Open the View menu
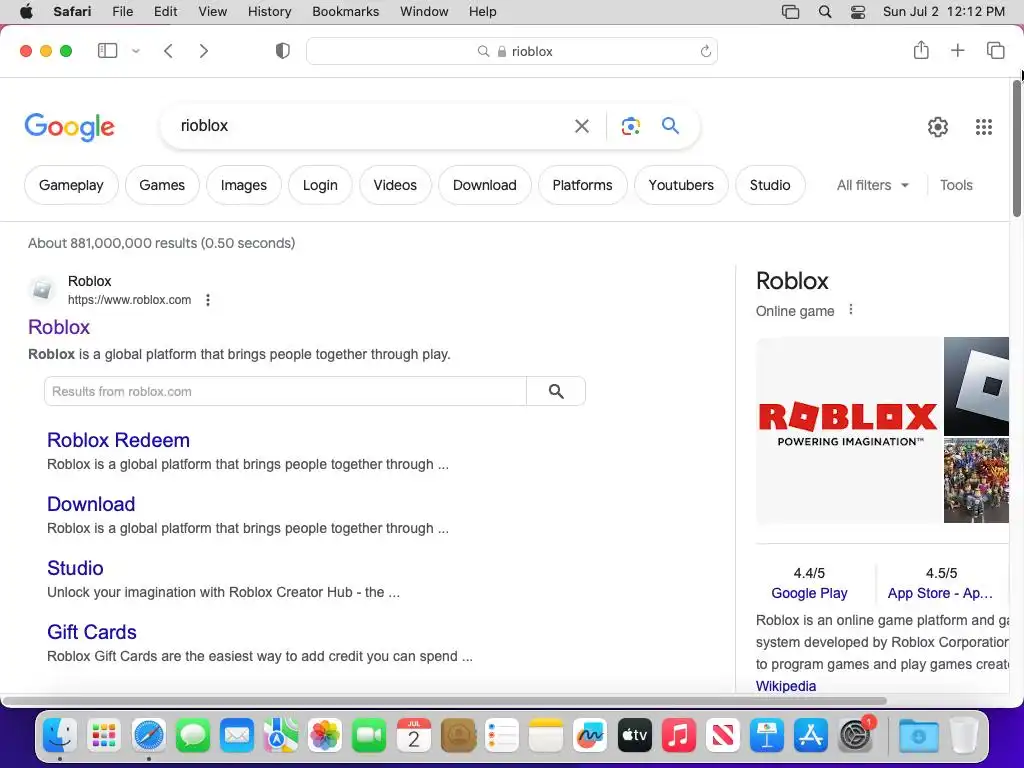This screenshot has width=1024, height=768. click(212, 12)
